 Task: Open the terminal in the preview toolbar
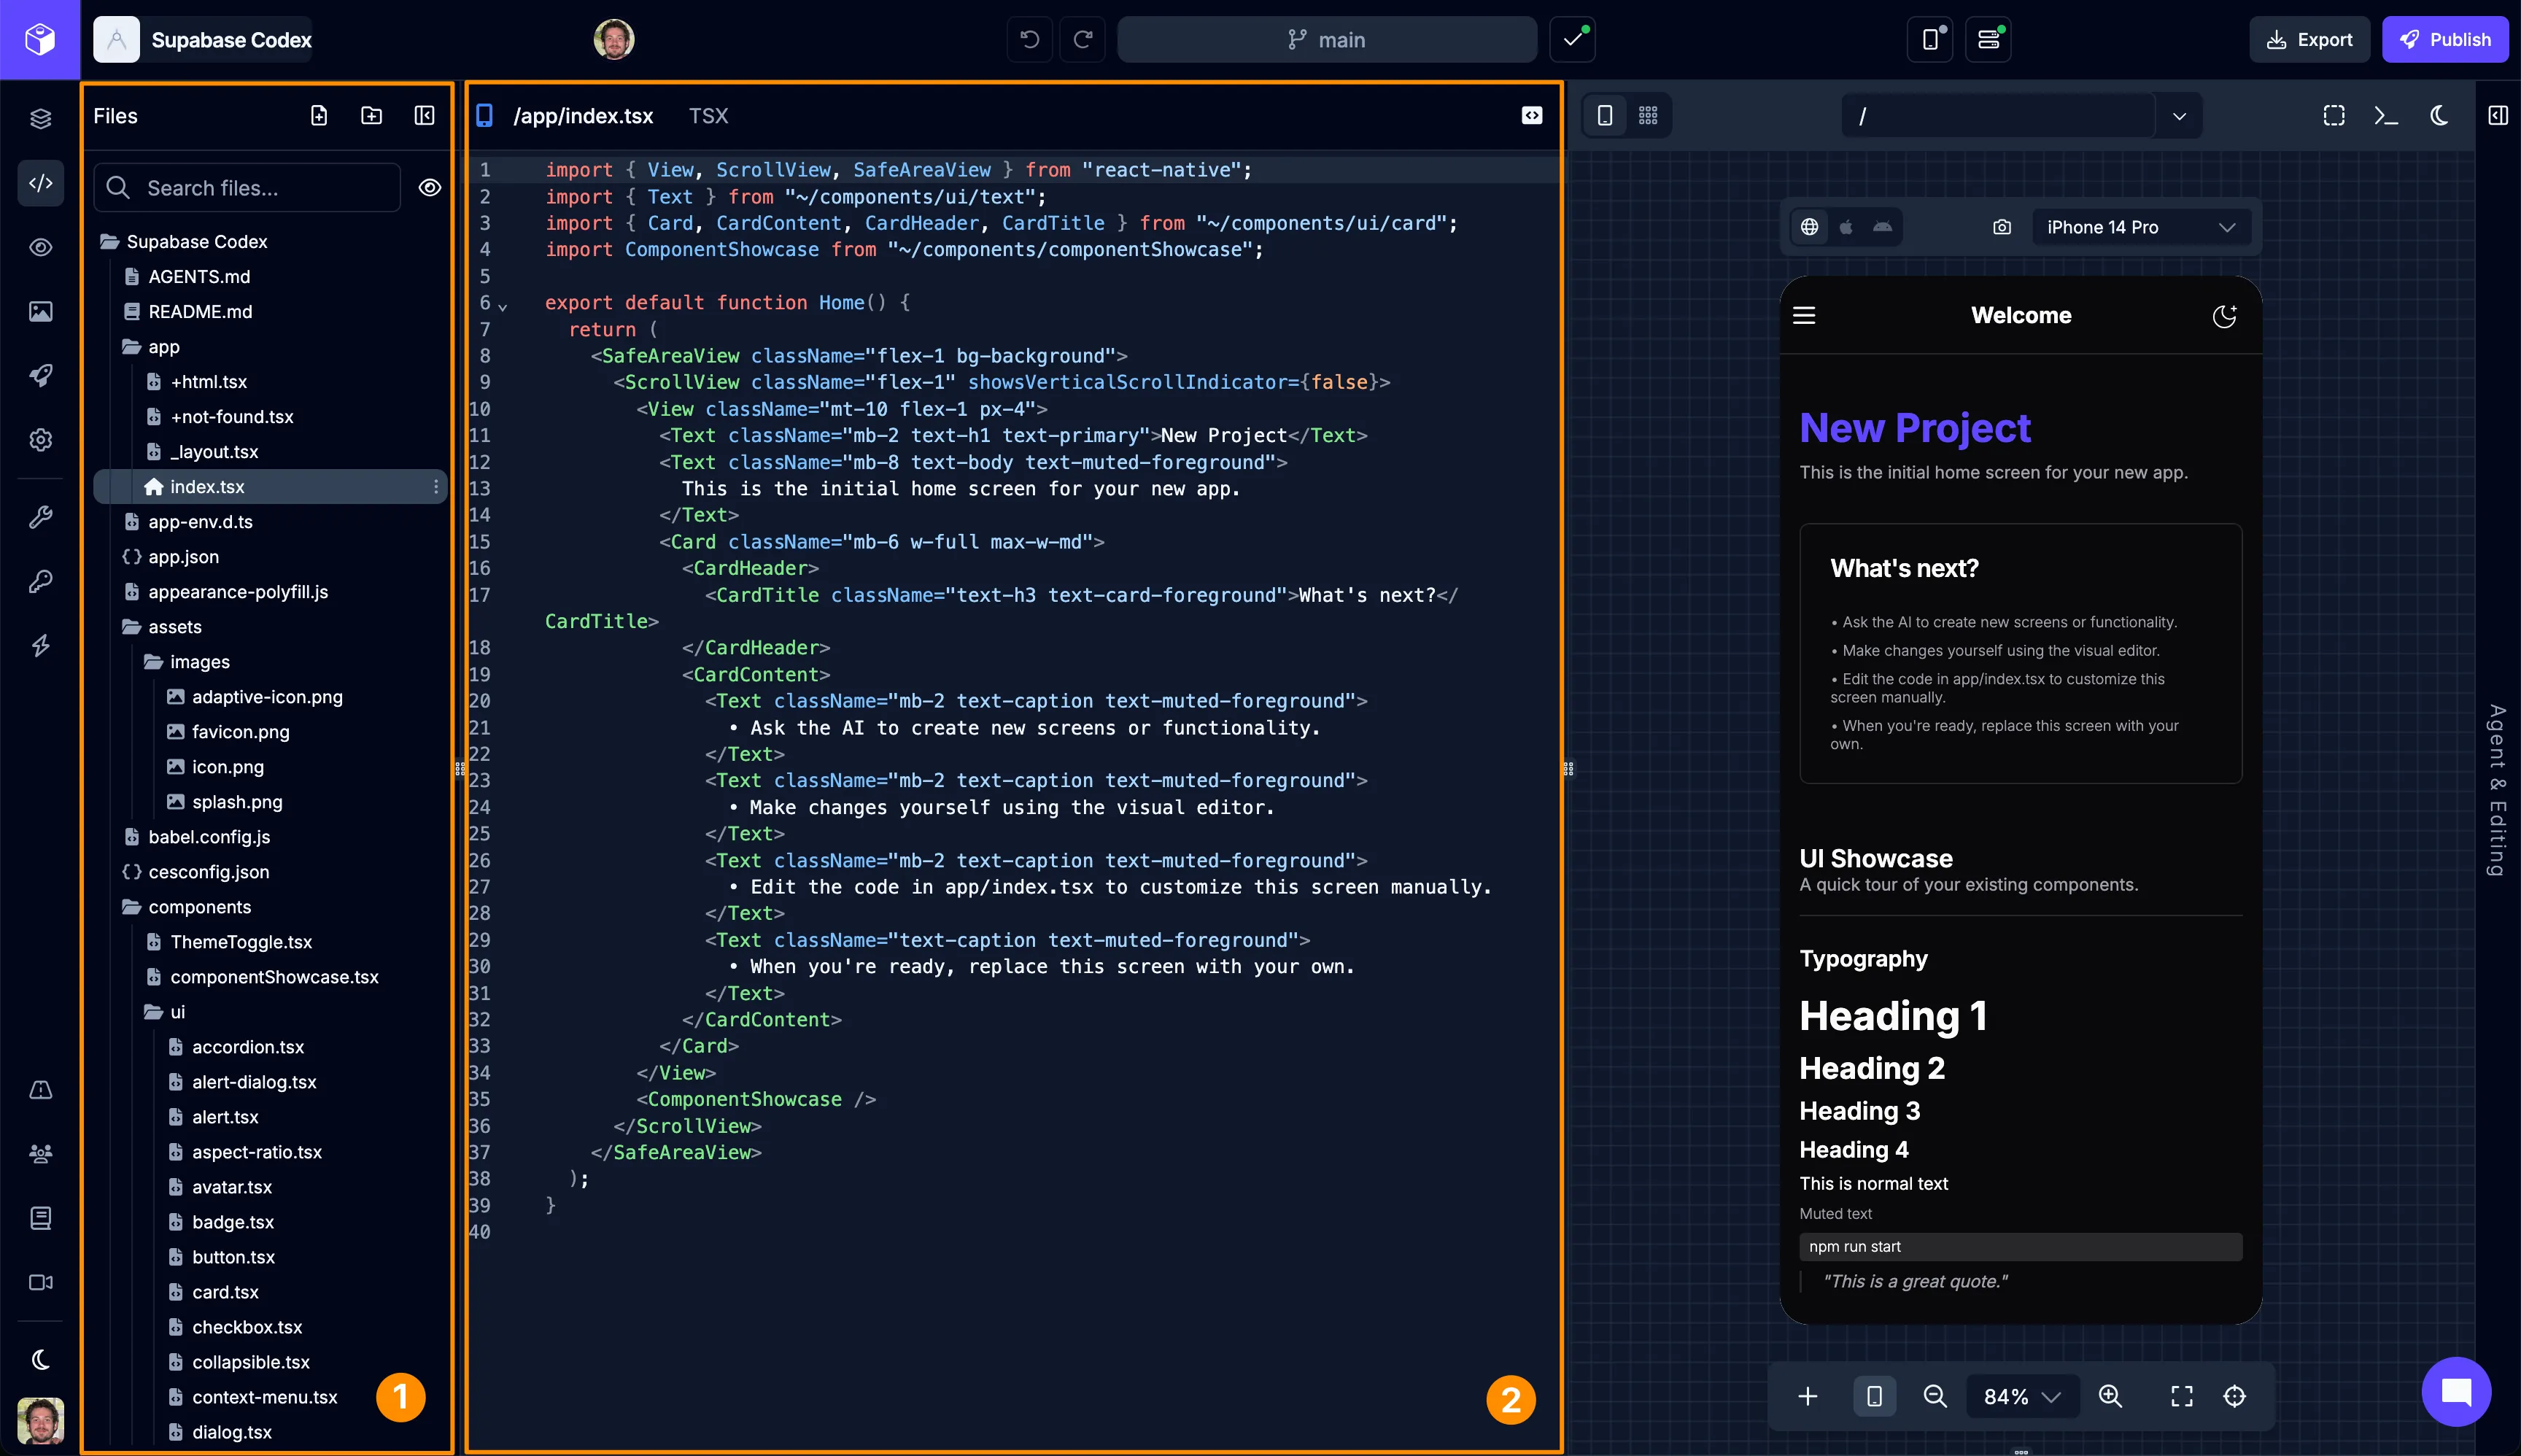[2386, 115]
